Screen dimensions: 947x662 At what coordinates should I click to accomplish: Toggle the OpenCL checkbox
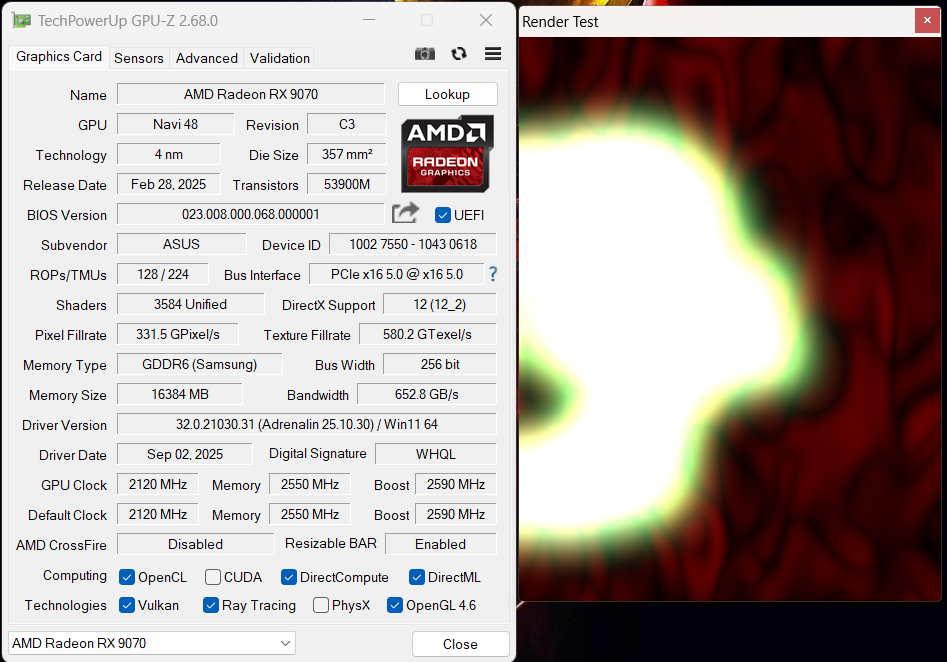pos(126,577)
